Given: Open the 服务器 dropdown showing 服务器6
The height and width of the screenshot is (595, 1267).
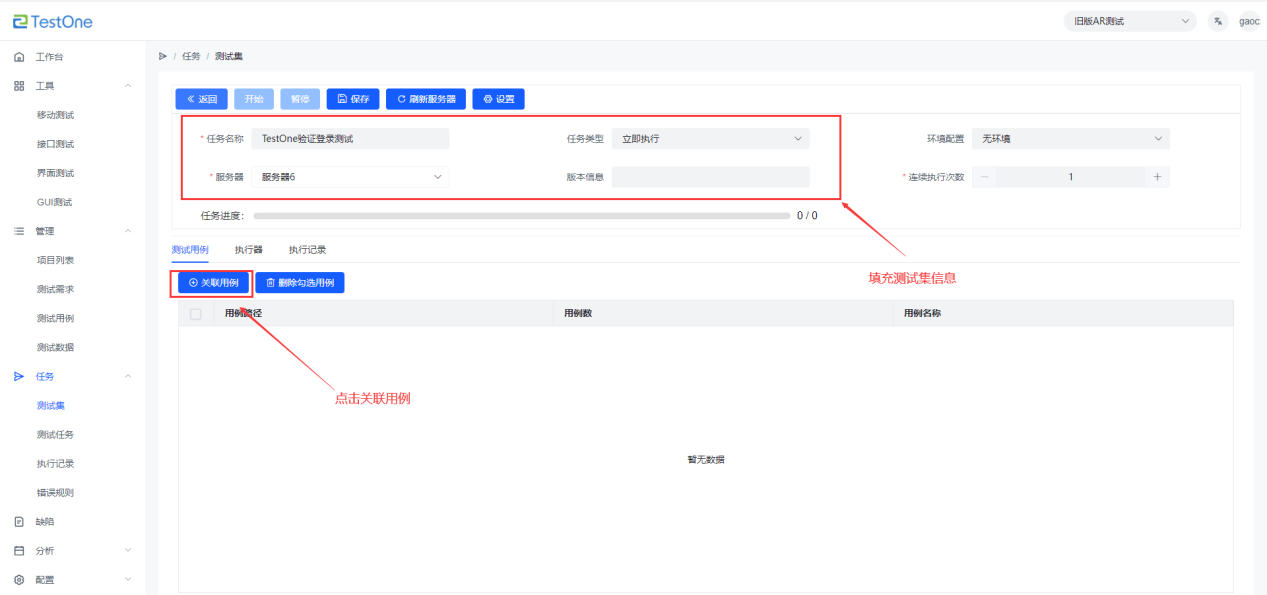Looking at the screenshot, I should (x=350, y=177).
